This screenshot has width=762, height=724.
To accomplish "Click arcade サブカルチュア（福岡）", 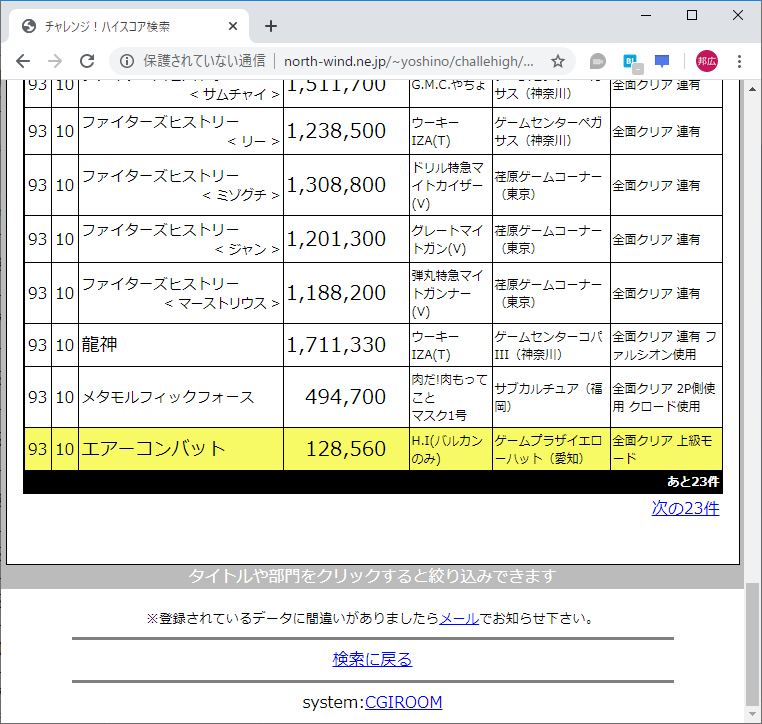I will pos(549,397).
